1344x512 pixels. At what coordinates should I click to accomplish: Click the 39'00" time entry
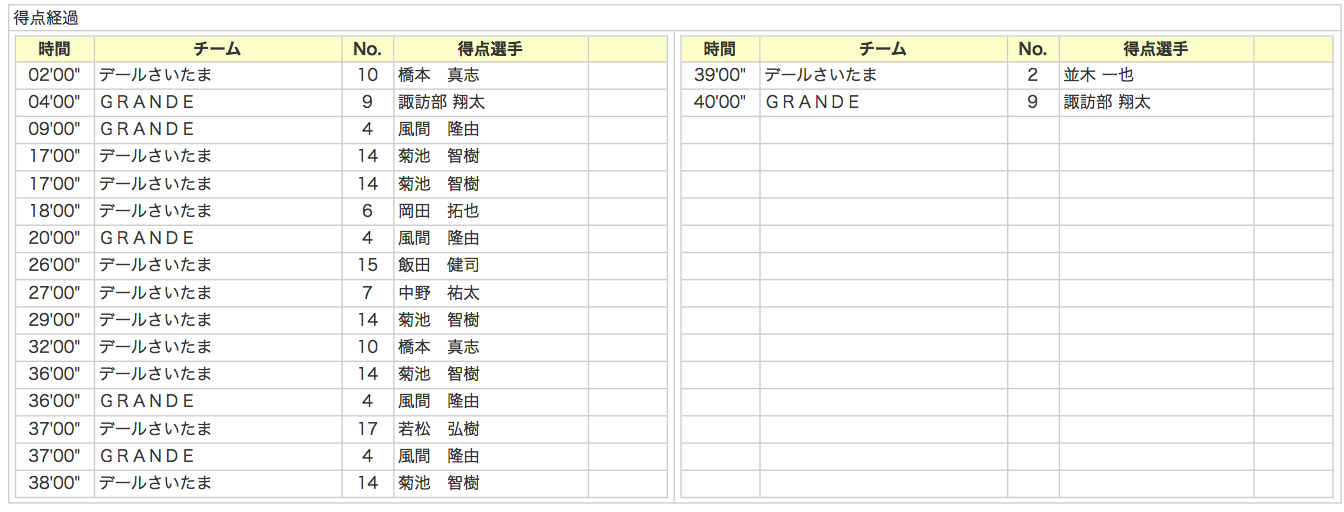[720, 75]
